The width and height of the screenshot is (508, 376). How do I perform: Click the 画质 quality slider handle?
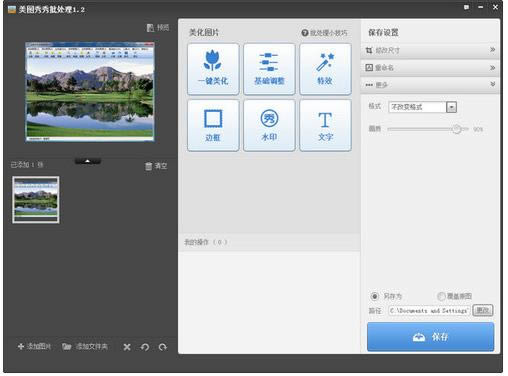tap(457, 129)
